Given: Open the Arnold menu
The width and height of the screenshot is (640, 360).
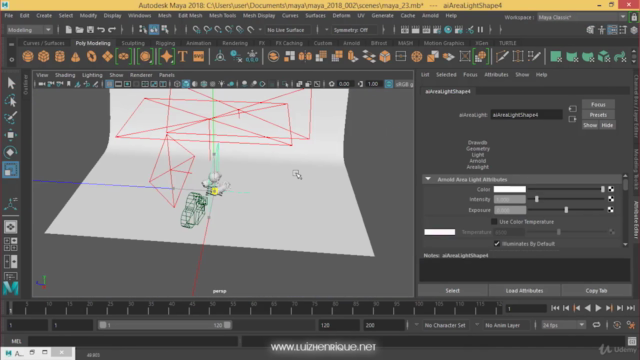Looking at the screenshot, I should click(x=430, y=16).
